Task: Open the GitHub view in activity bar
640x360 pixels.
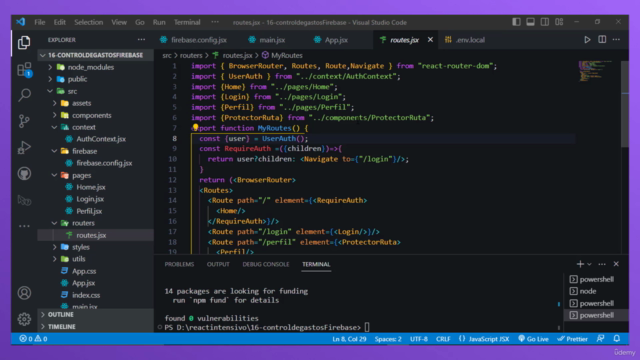Action: tap(24, 174)
